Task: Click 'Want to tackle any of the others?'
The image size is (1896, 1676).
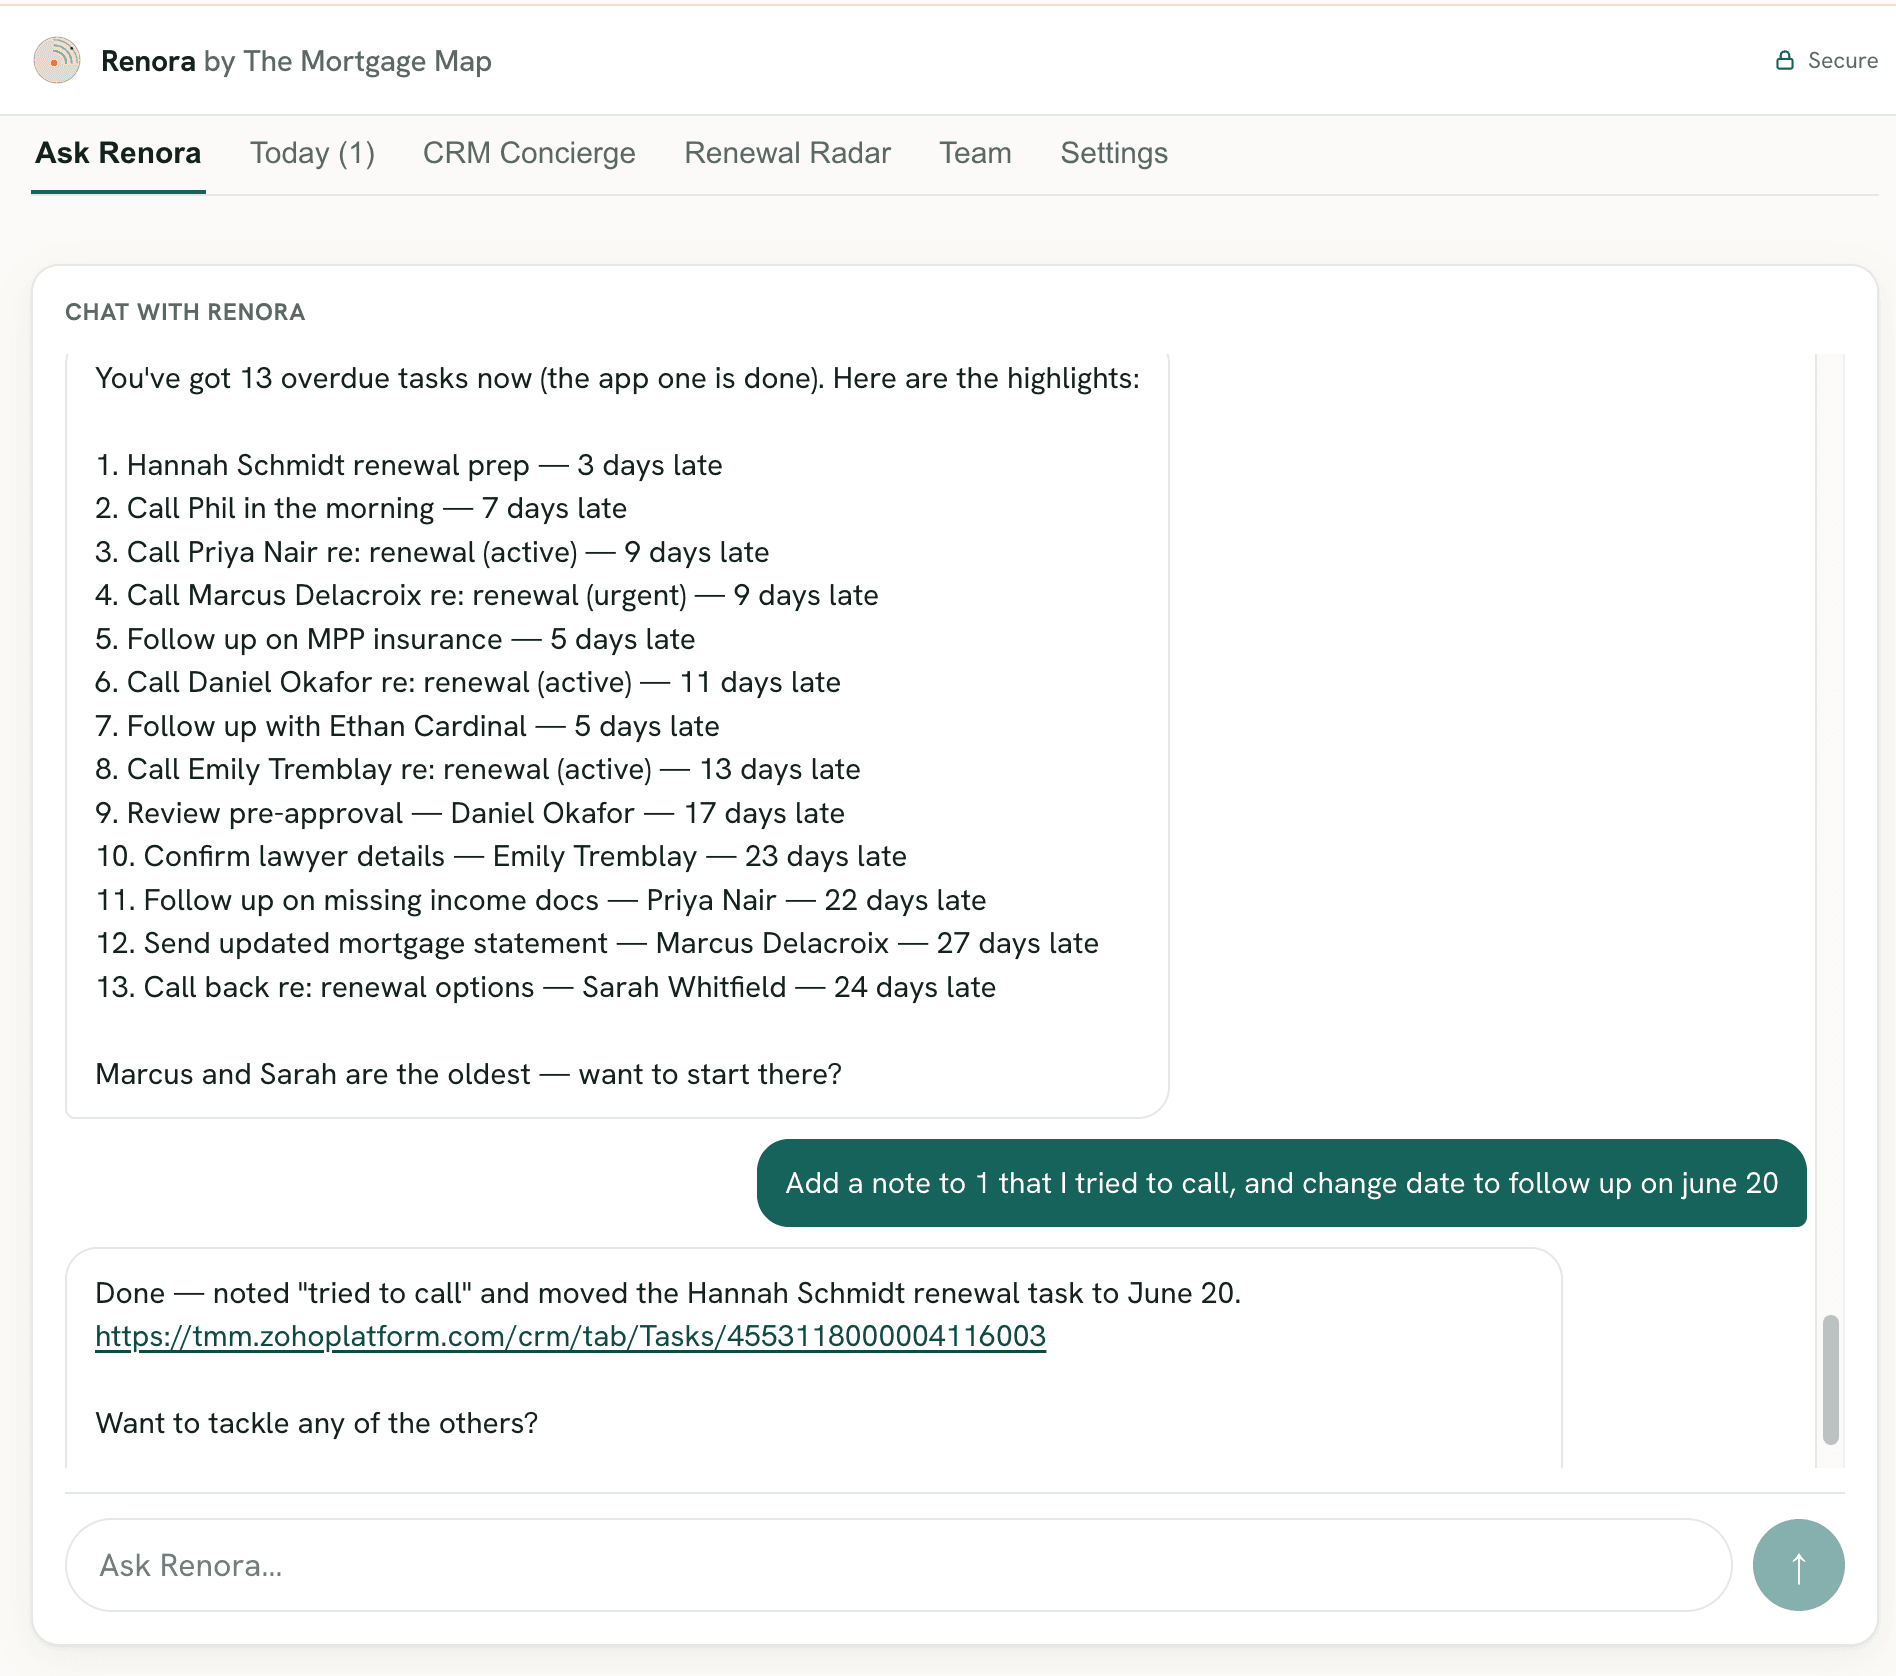Action: click(317, 1423)
